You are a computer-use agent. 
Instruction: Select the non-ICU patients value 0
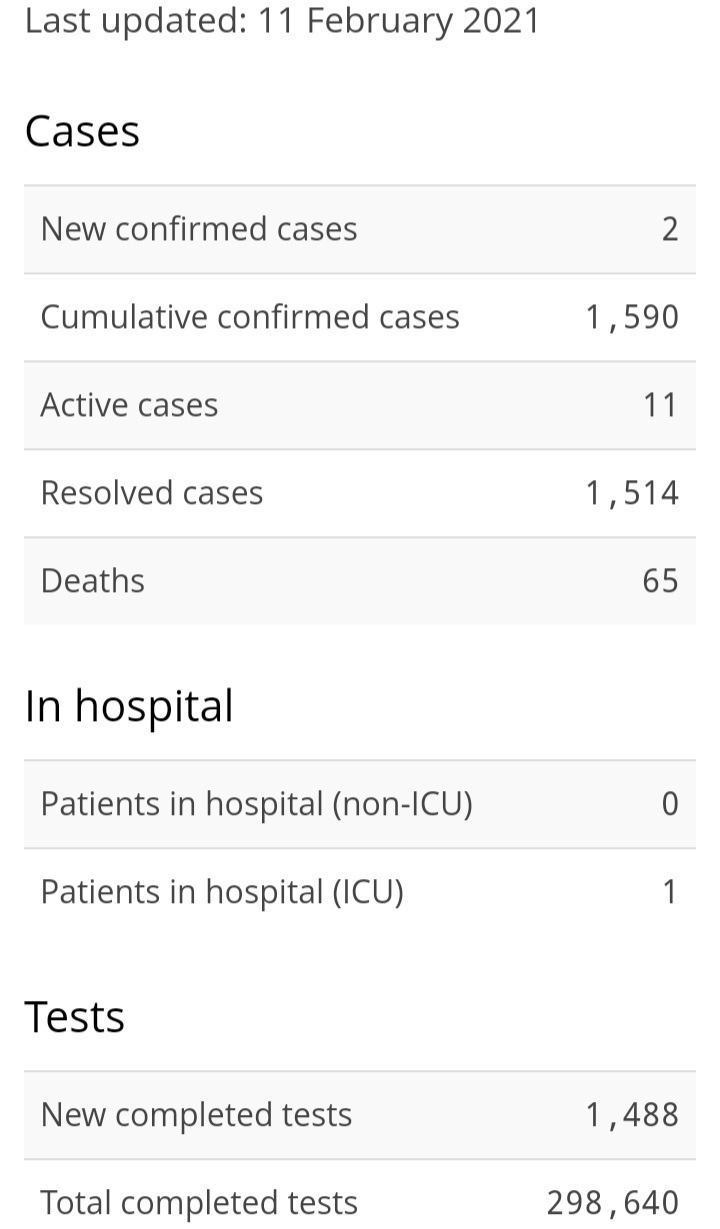(x=670, y=804)
